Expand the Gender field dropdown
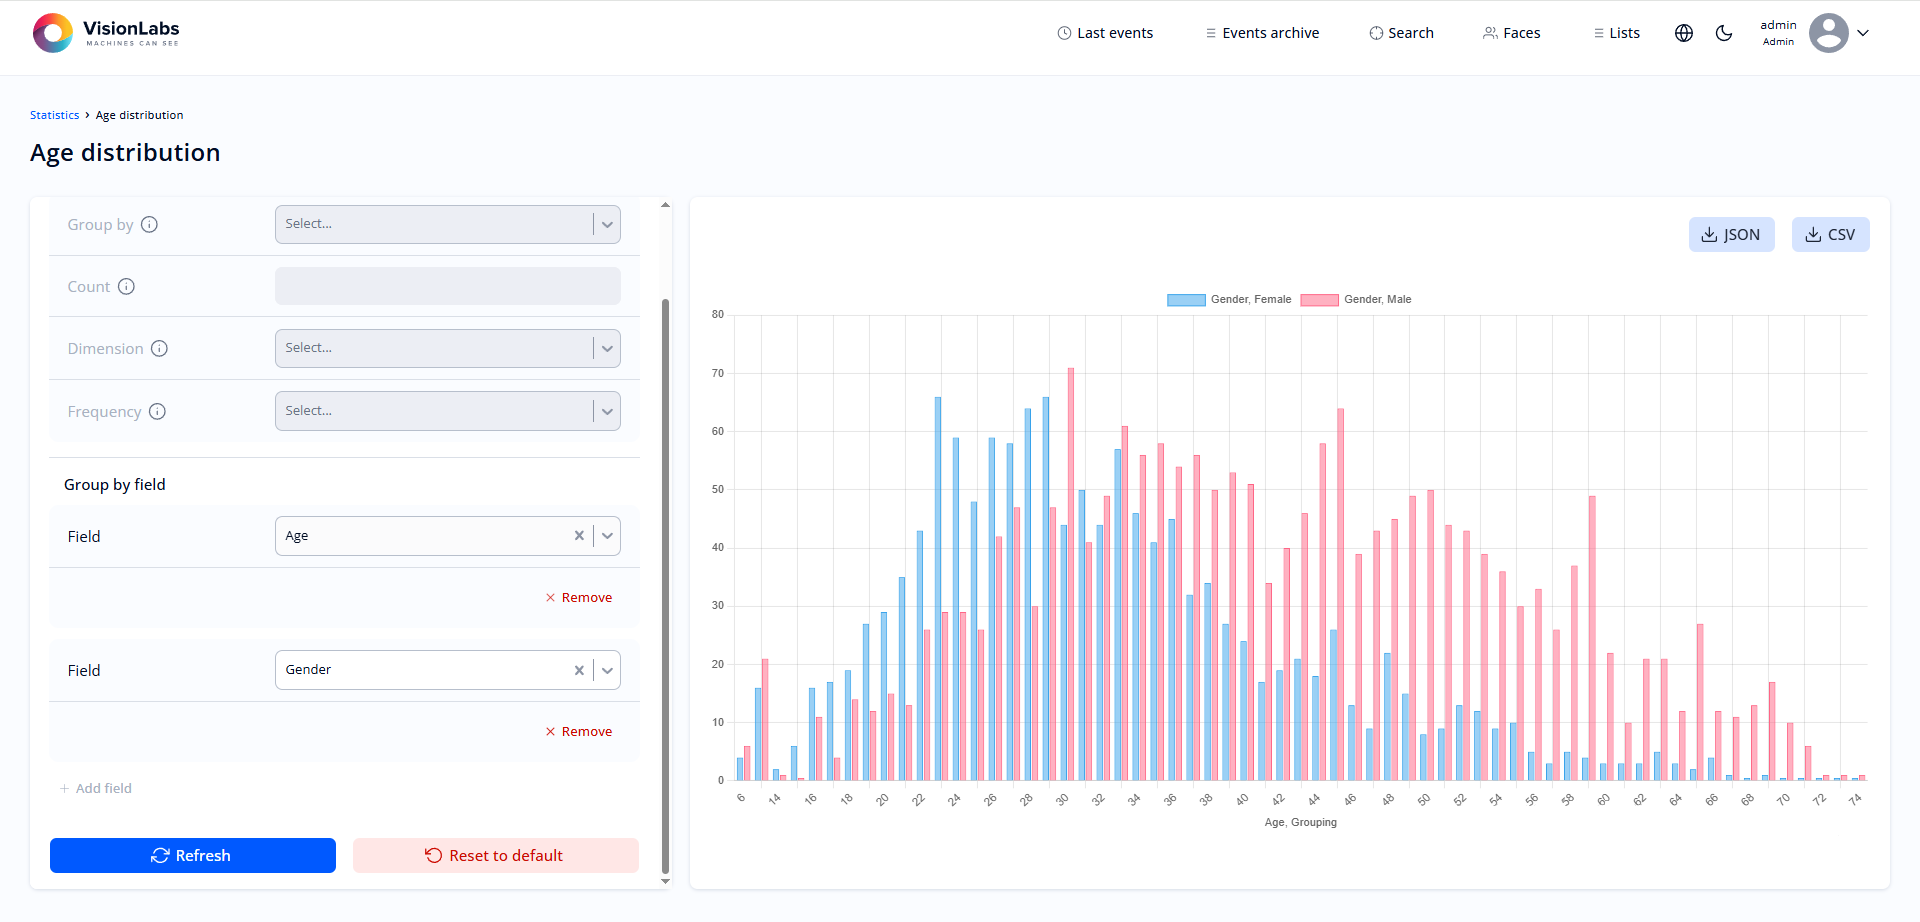 [x=607, y=670]
